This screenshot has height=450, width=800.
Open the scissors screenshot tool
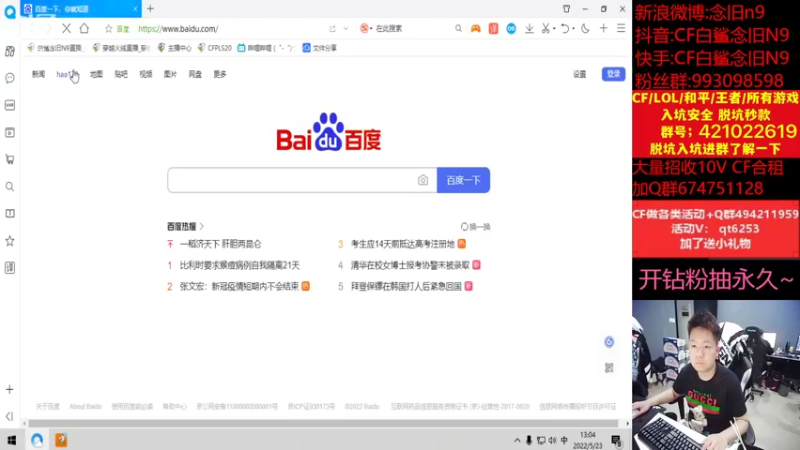coord(546,29)
